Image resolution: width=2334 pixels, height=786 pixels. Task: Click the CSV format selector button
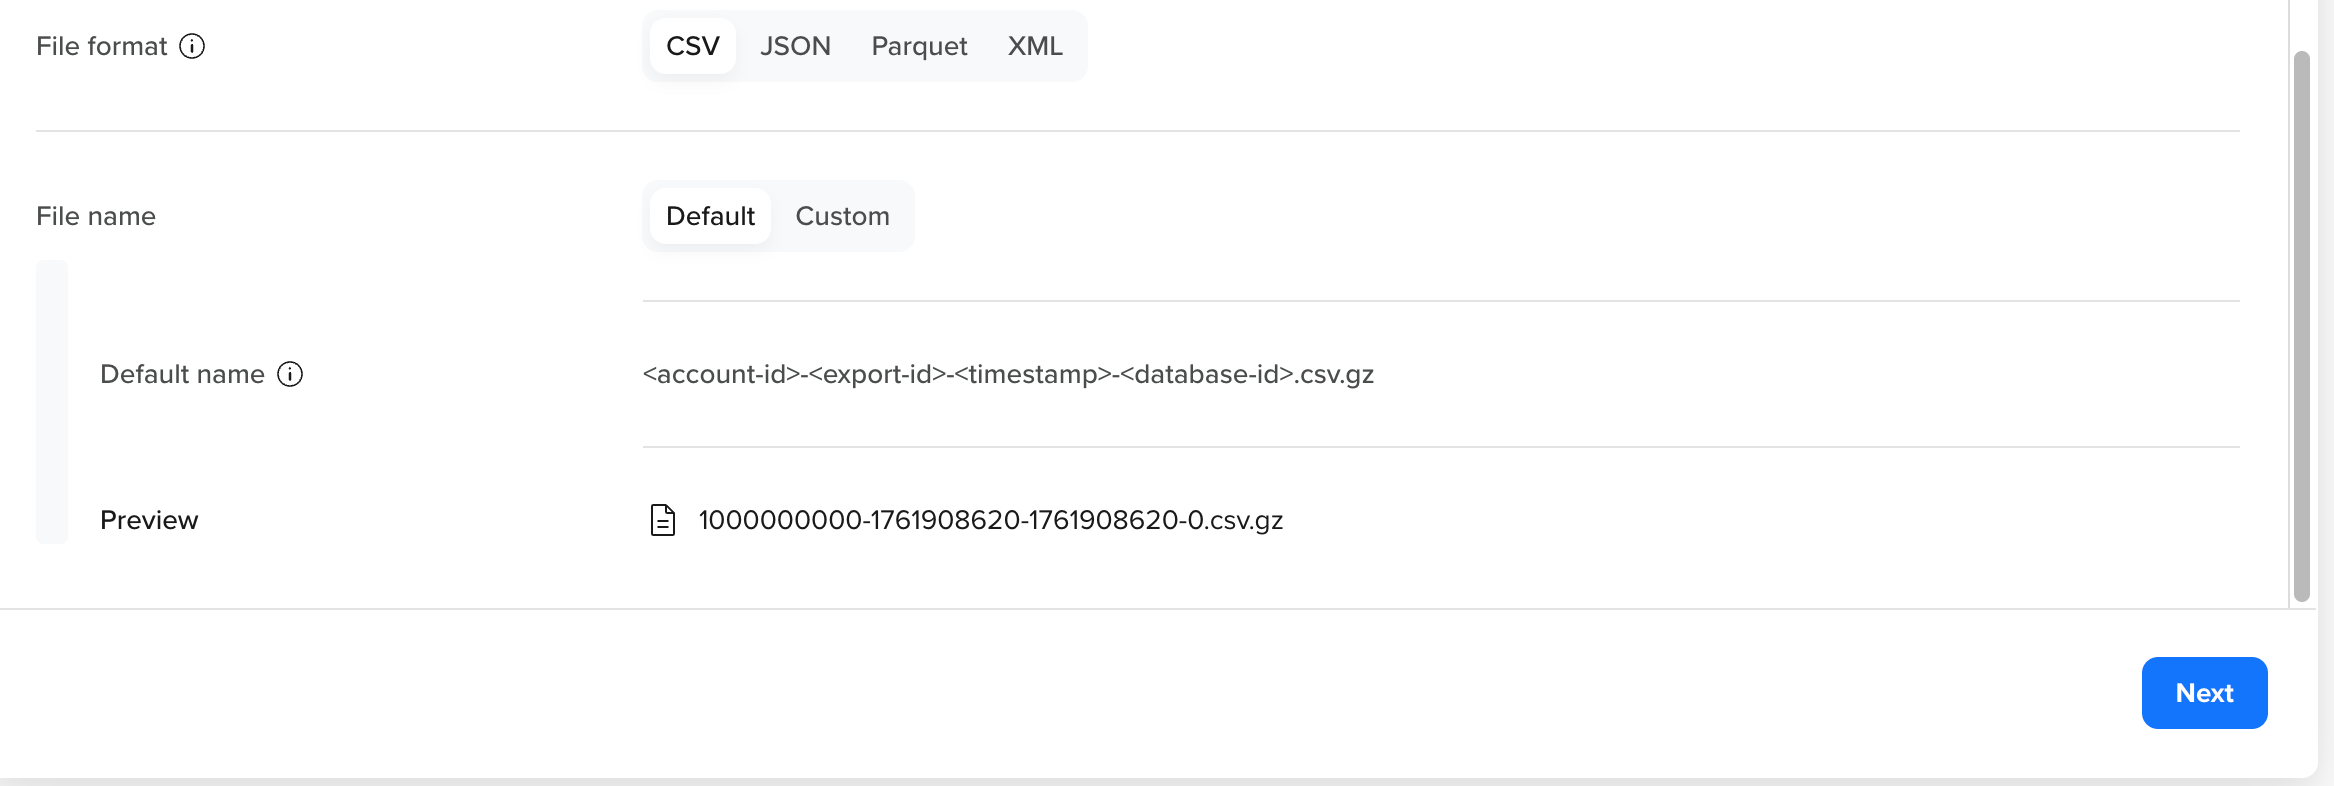[x=691, y=46]
